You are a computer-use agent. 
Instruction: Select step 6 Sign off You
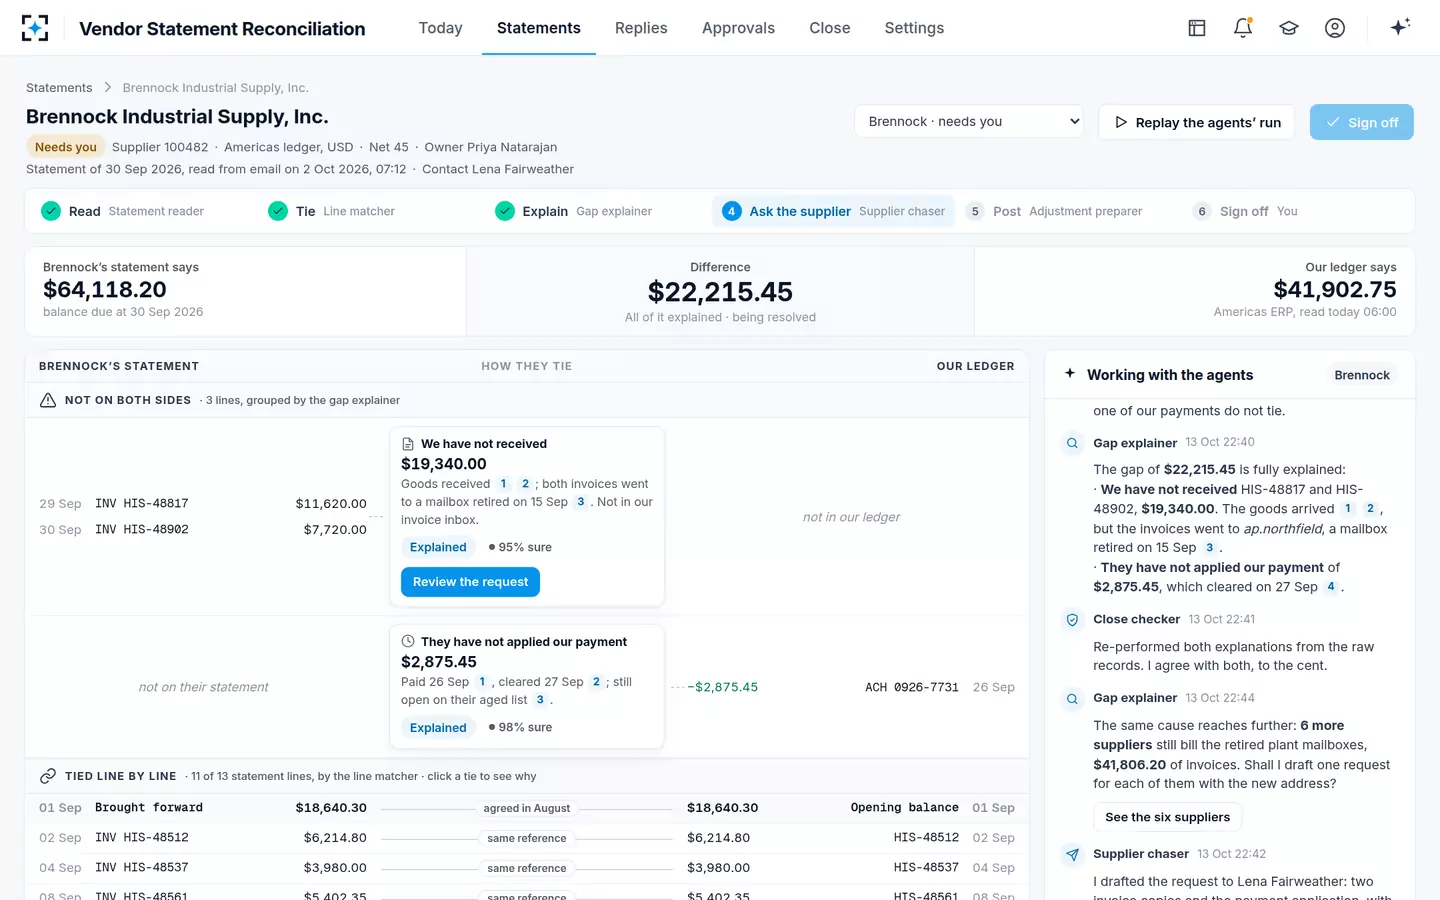[x=1244, y=211]
